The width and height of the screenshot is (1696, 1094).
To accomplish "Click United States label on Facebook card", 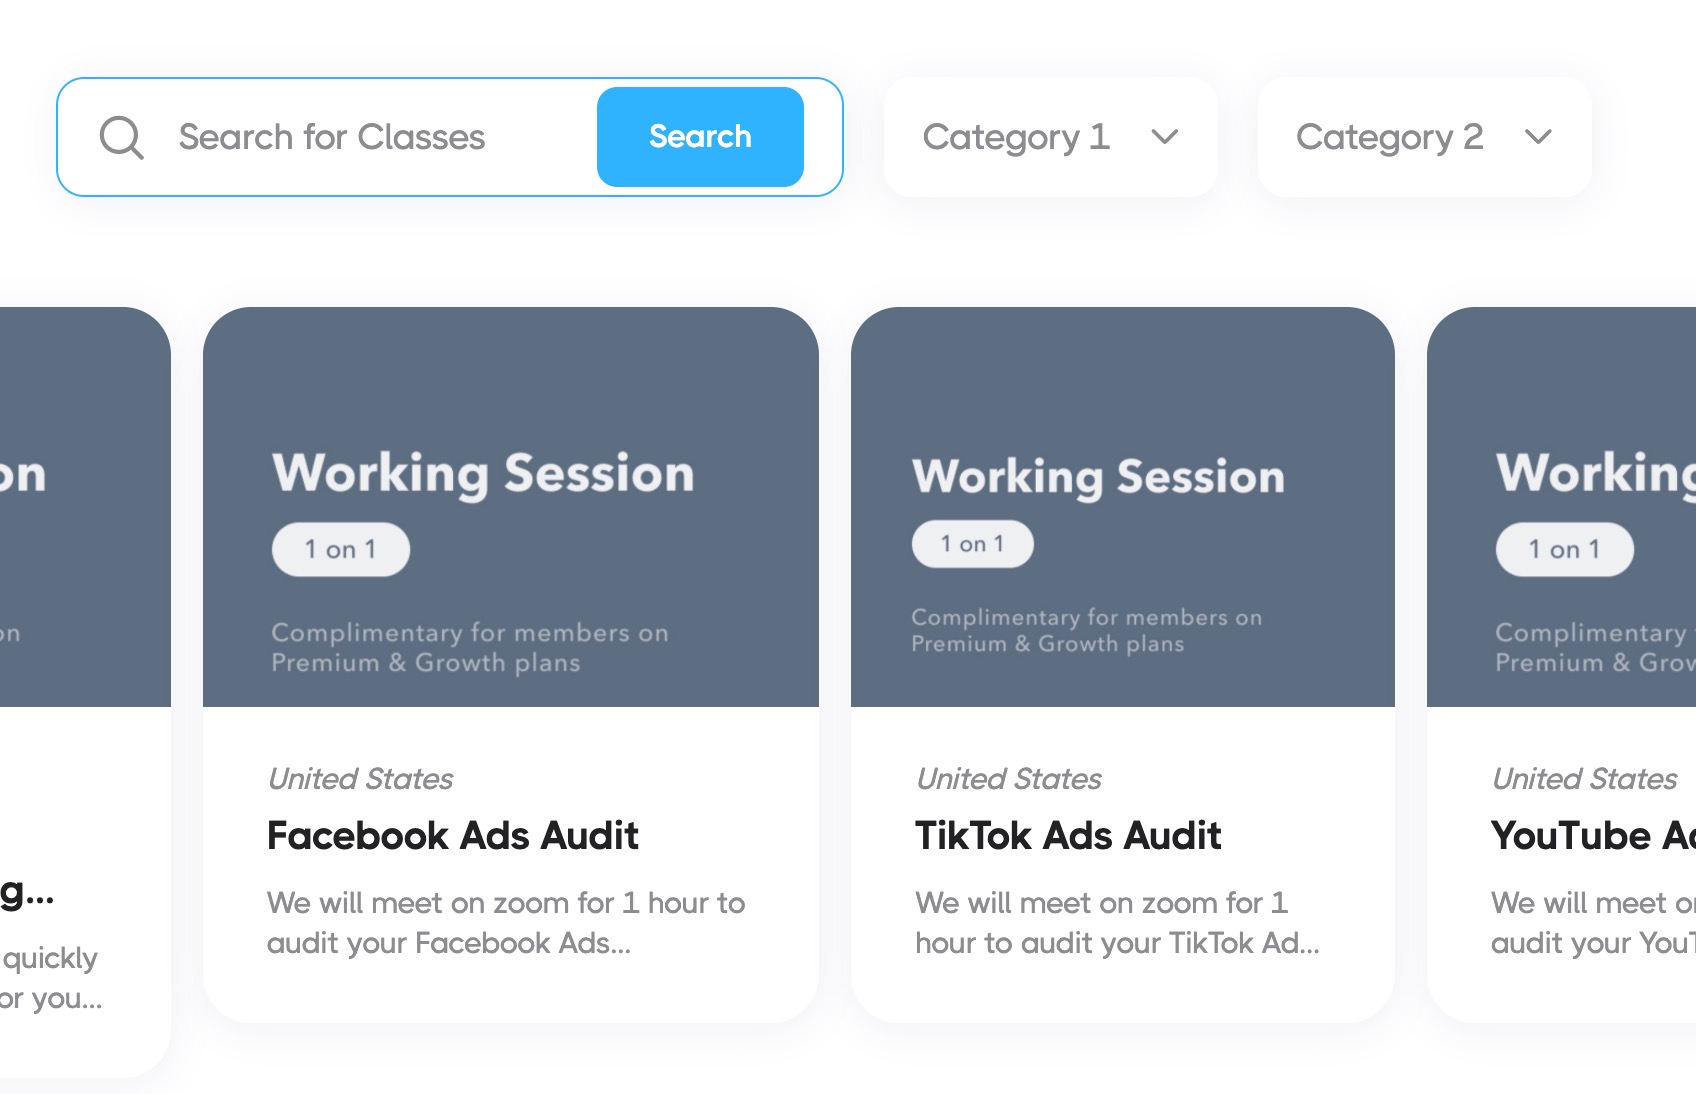I will 360,779.
